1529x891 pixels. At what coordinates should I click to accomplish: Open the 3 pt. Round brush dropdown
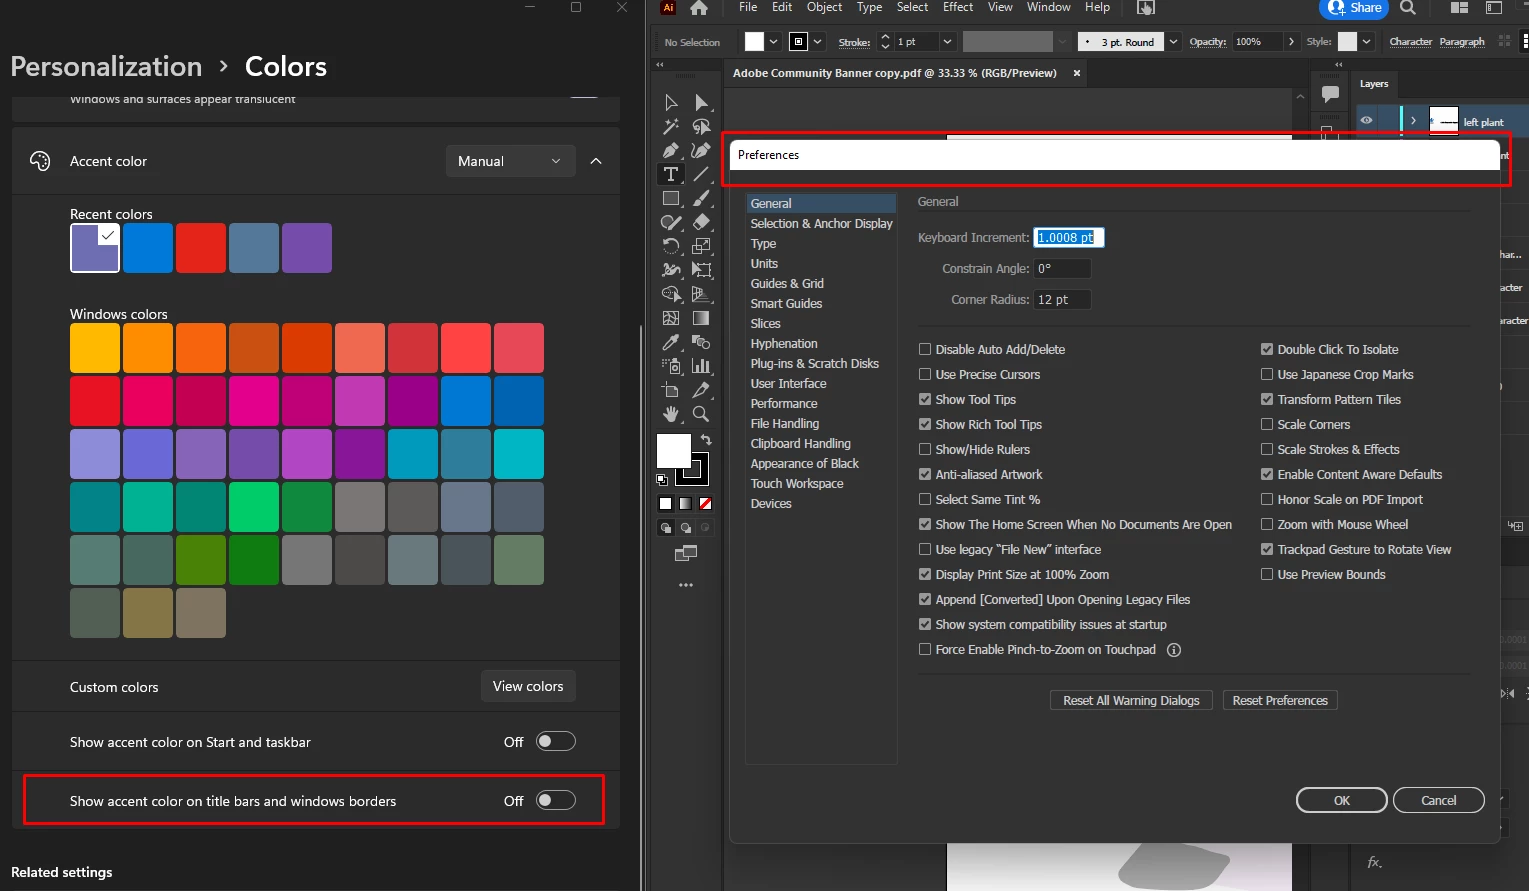[1174, 42]
